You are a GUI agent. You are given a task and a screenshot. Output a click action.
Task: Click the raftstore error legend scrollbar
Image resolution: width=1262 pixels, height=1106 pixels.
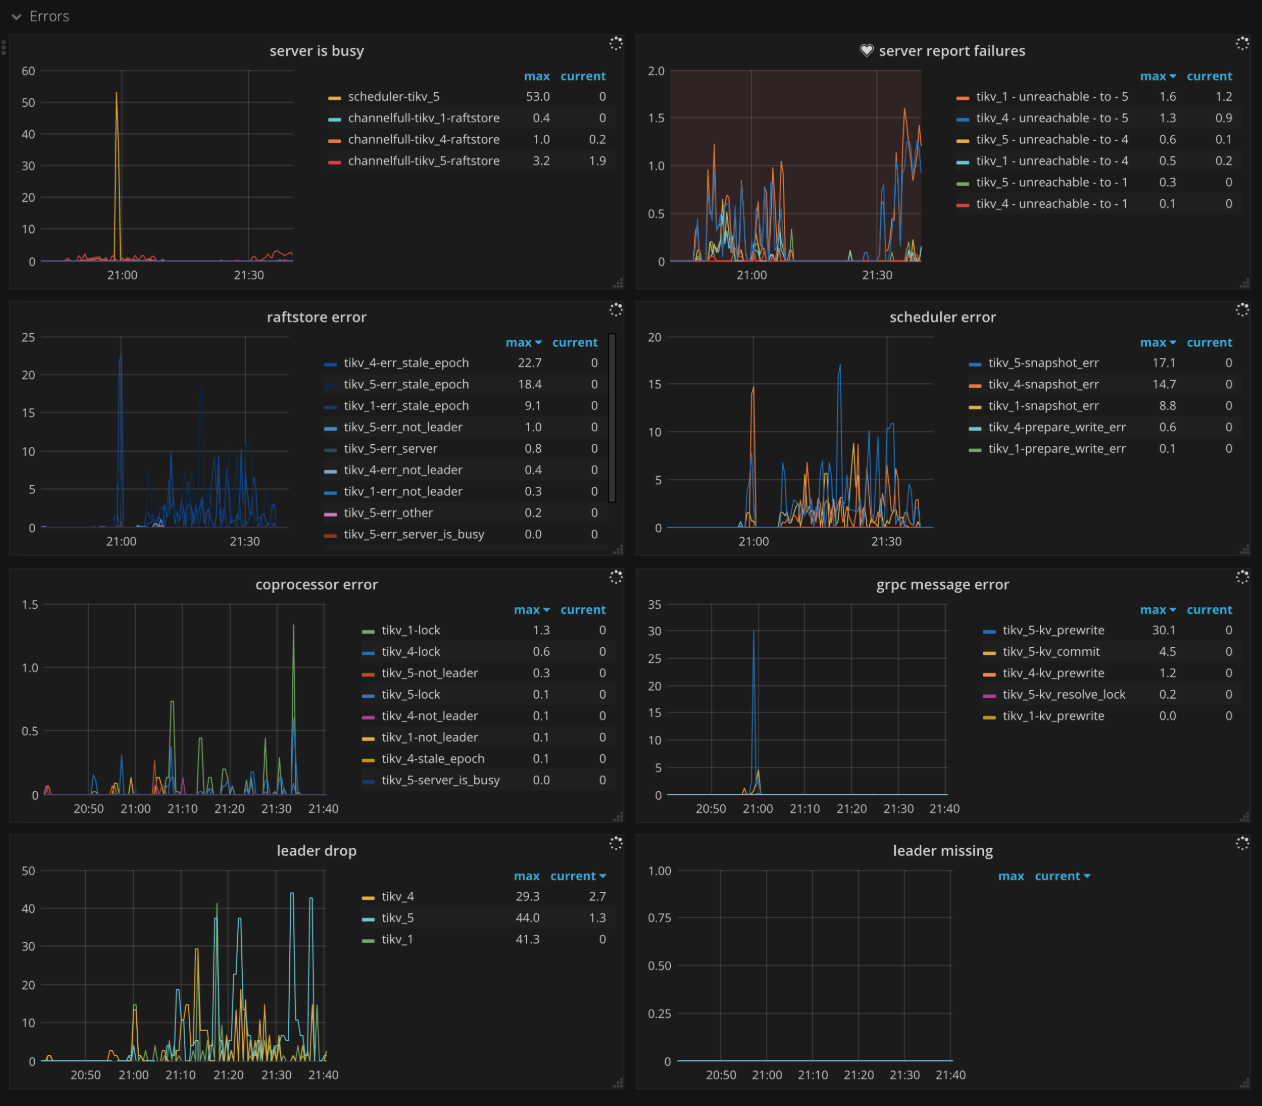[611, 418]
